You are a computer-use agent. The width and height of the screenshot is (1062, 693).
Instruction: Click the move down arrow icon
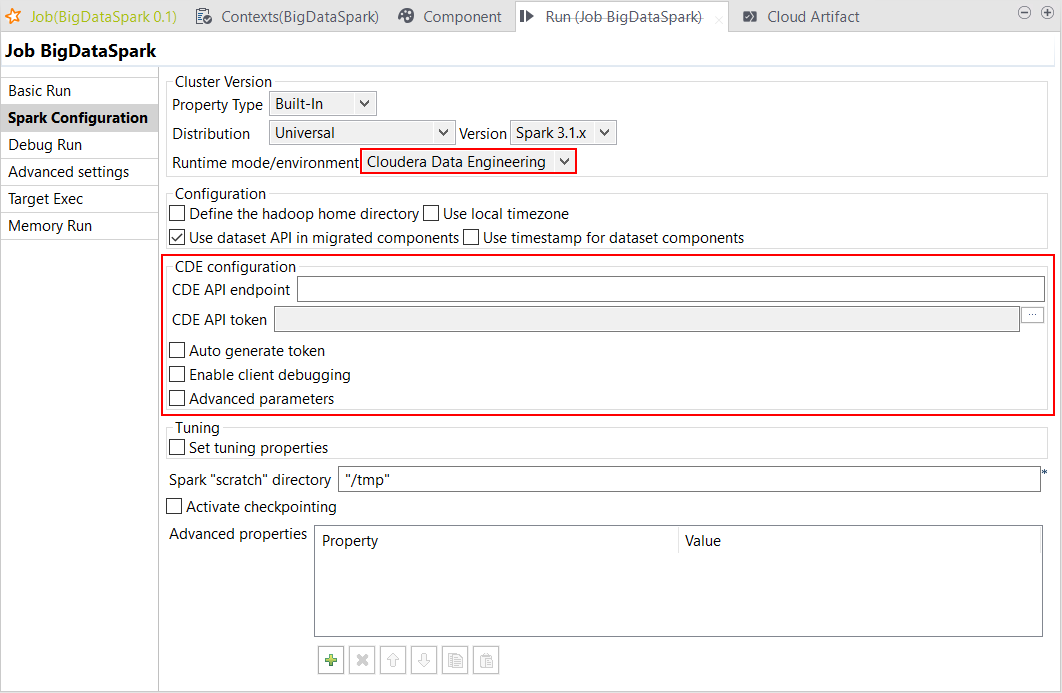424,660
